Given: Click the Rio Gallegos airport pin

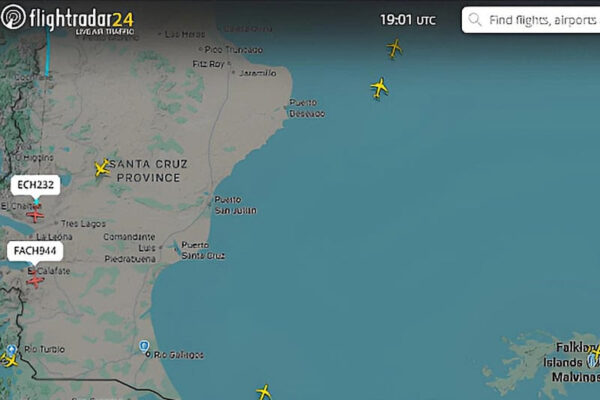Looking at the screenshot, I should tap(144, 347).
